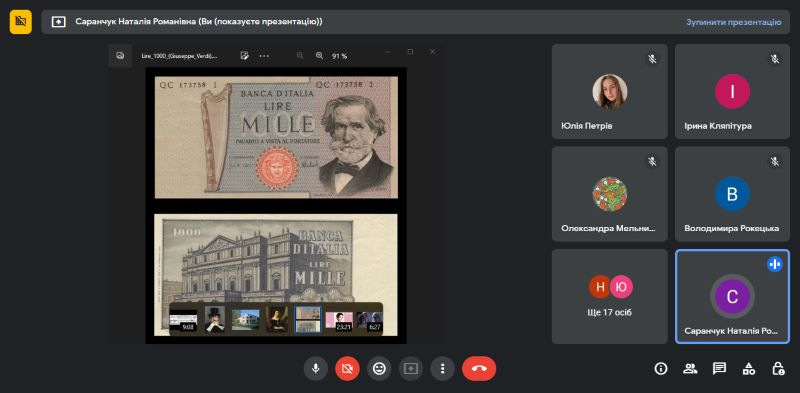Click the edit image icon in the photo viewer

(244, 56)
